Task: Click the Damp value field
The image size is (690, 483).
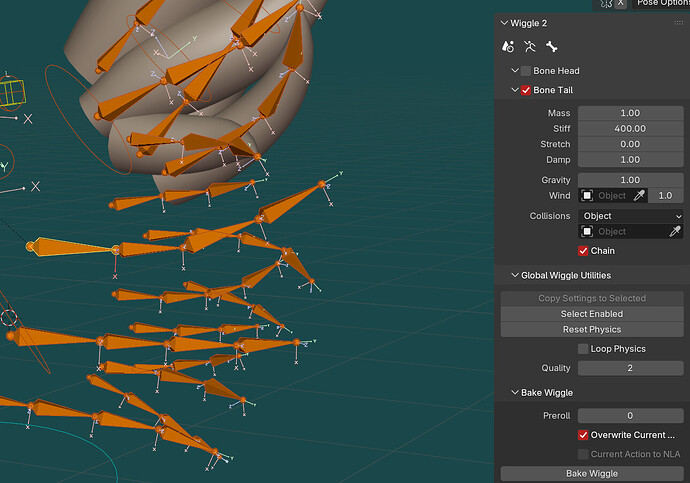Action: tap(630, 160)
